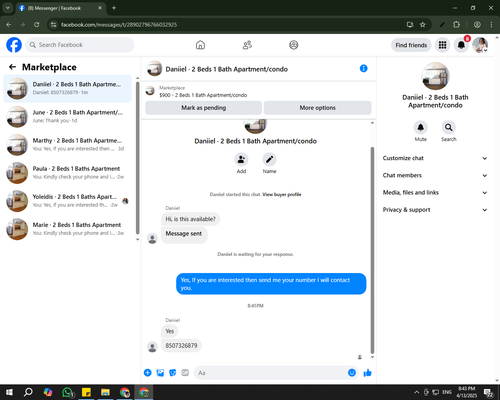The width and height of the screenshot is (500, 400).
Task: Open more actions with the plus icon
Action: [148, 373]
